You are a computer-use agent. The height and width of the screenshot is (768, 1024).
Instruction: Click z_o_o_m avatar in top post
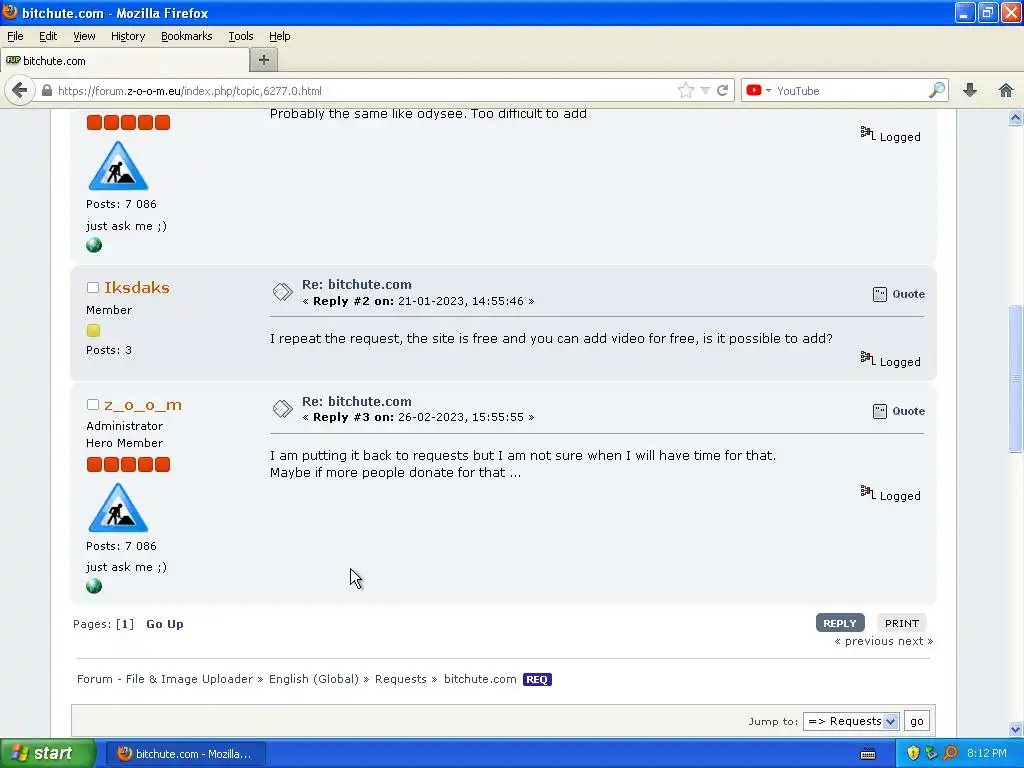coord(118,165)
